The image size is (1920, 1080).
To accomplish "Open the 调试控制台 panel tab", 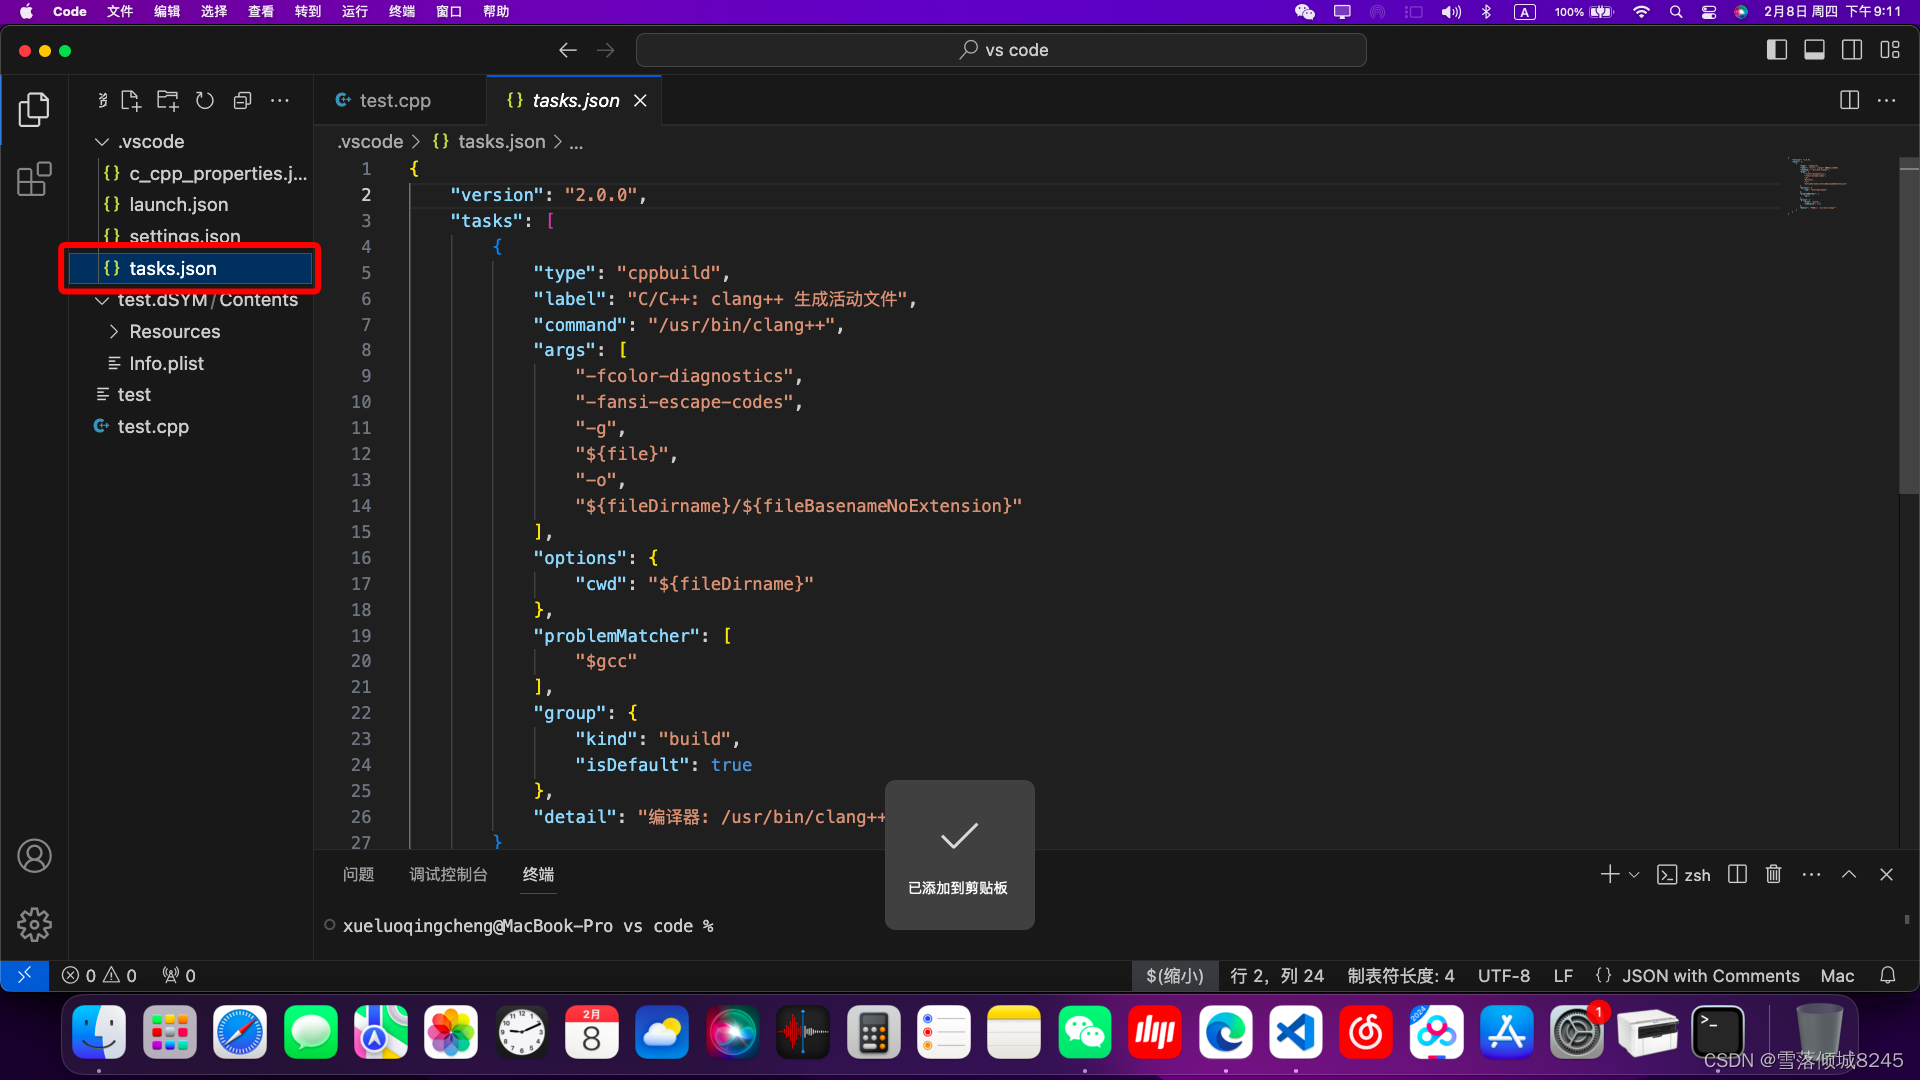I will coord(448,874).
